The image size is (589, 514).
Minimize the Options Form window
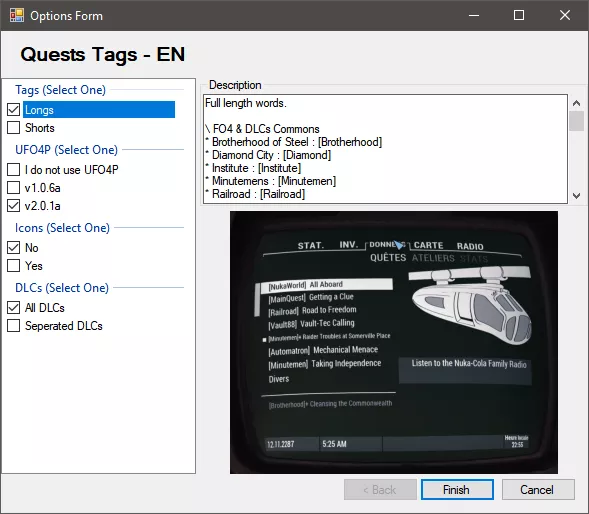pyautogui.click(x=474, y=15)
